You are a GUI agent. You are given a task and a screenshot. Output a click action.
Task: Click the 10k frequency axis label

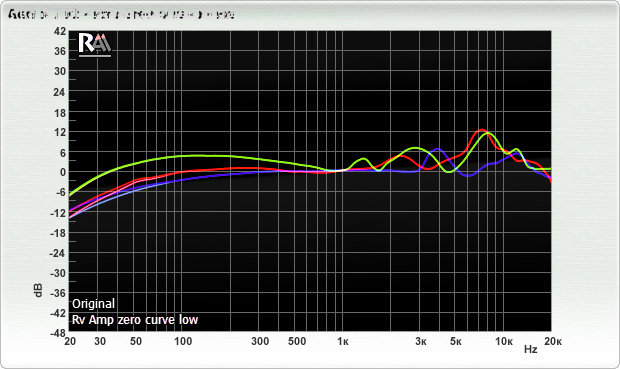[x=504, y=341]
